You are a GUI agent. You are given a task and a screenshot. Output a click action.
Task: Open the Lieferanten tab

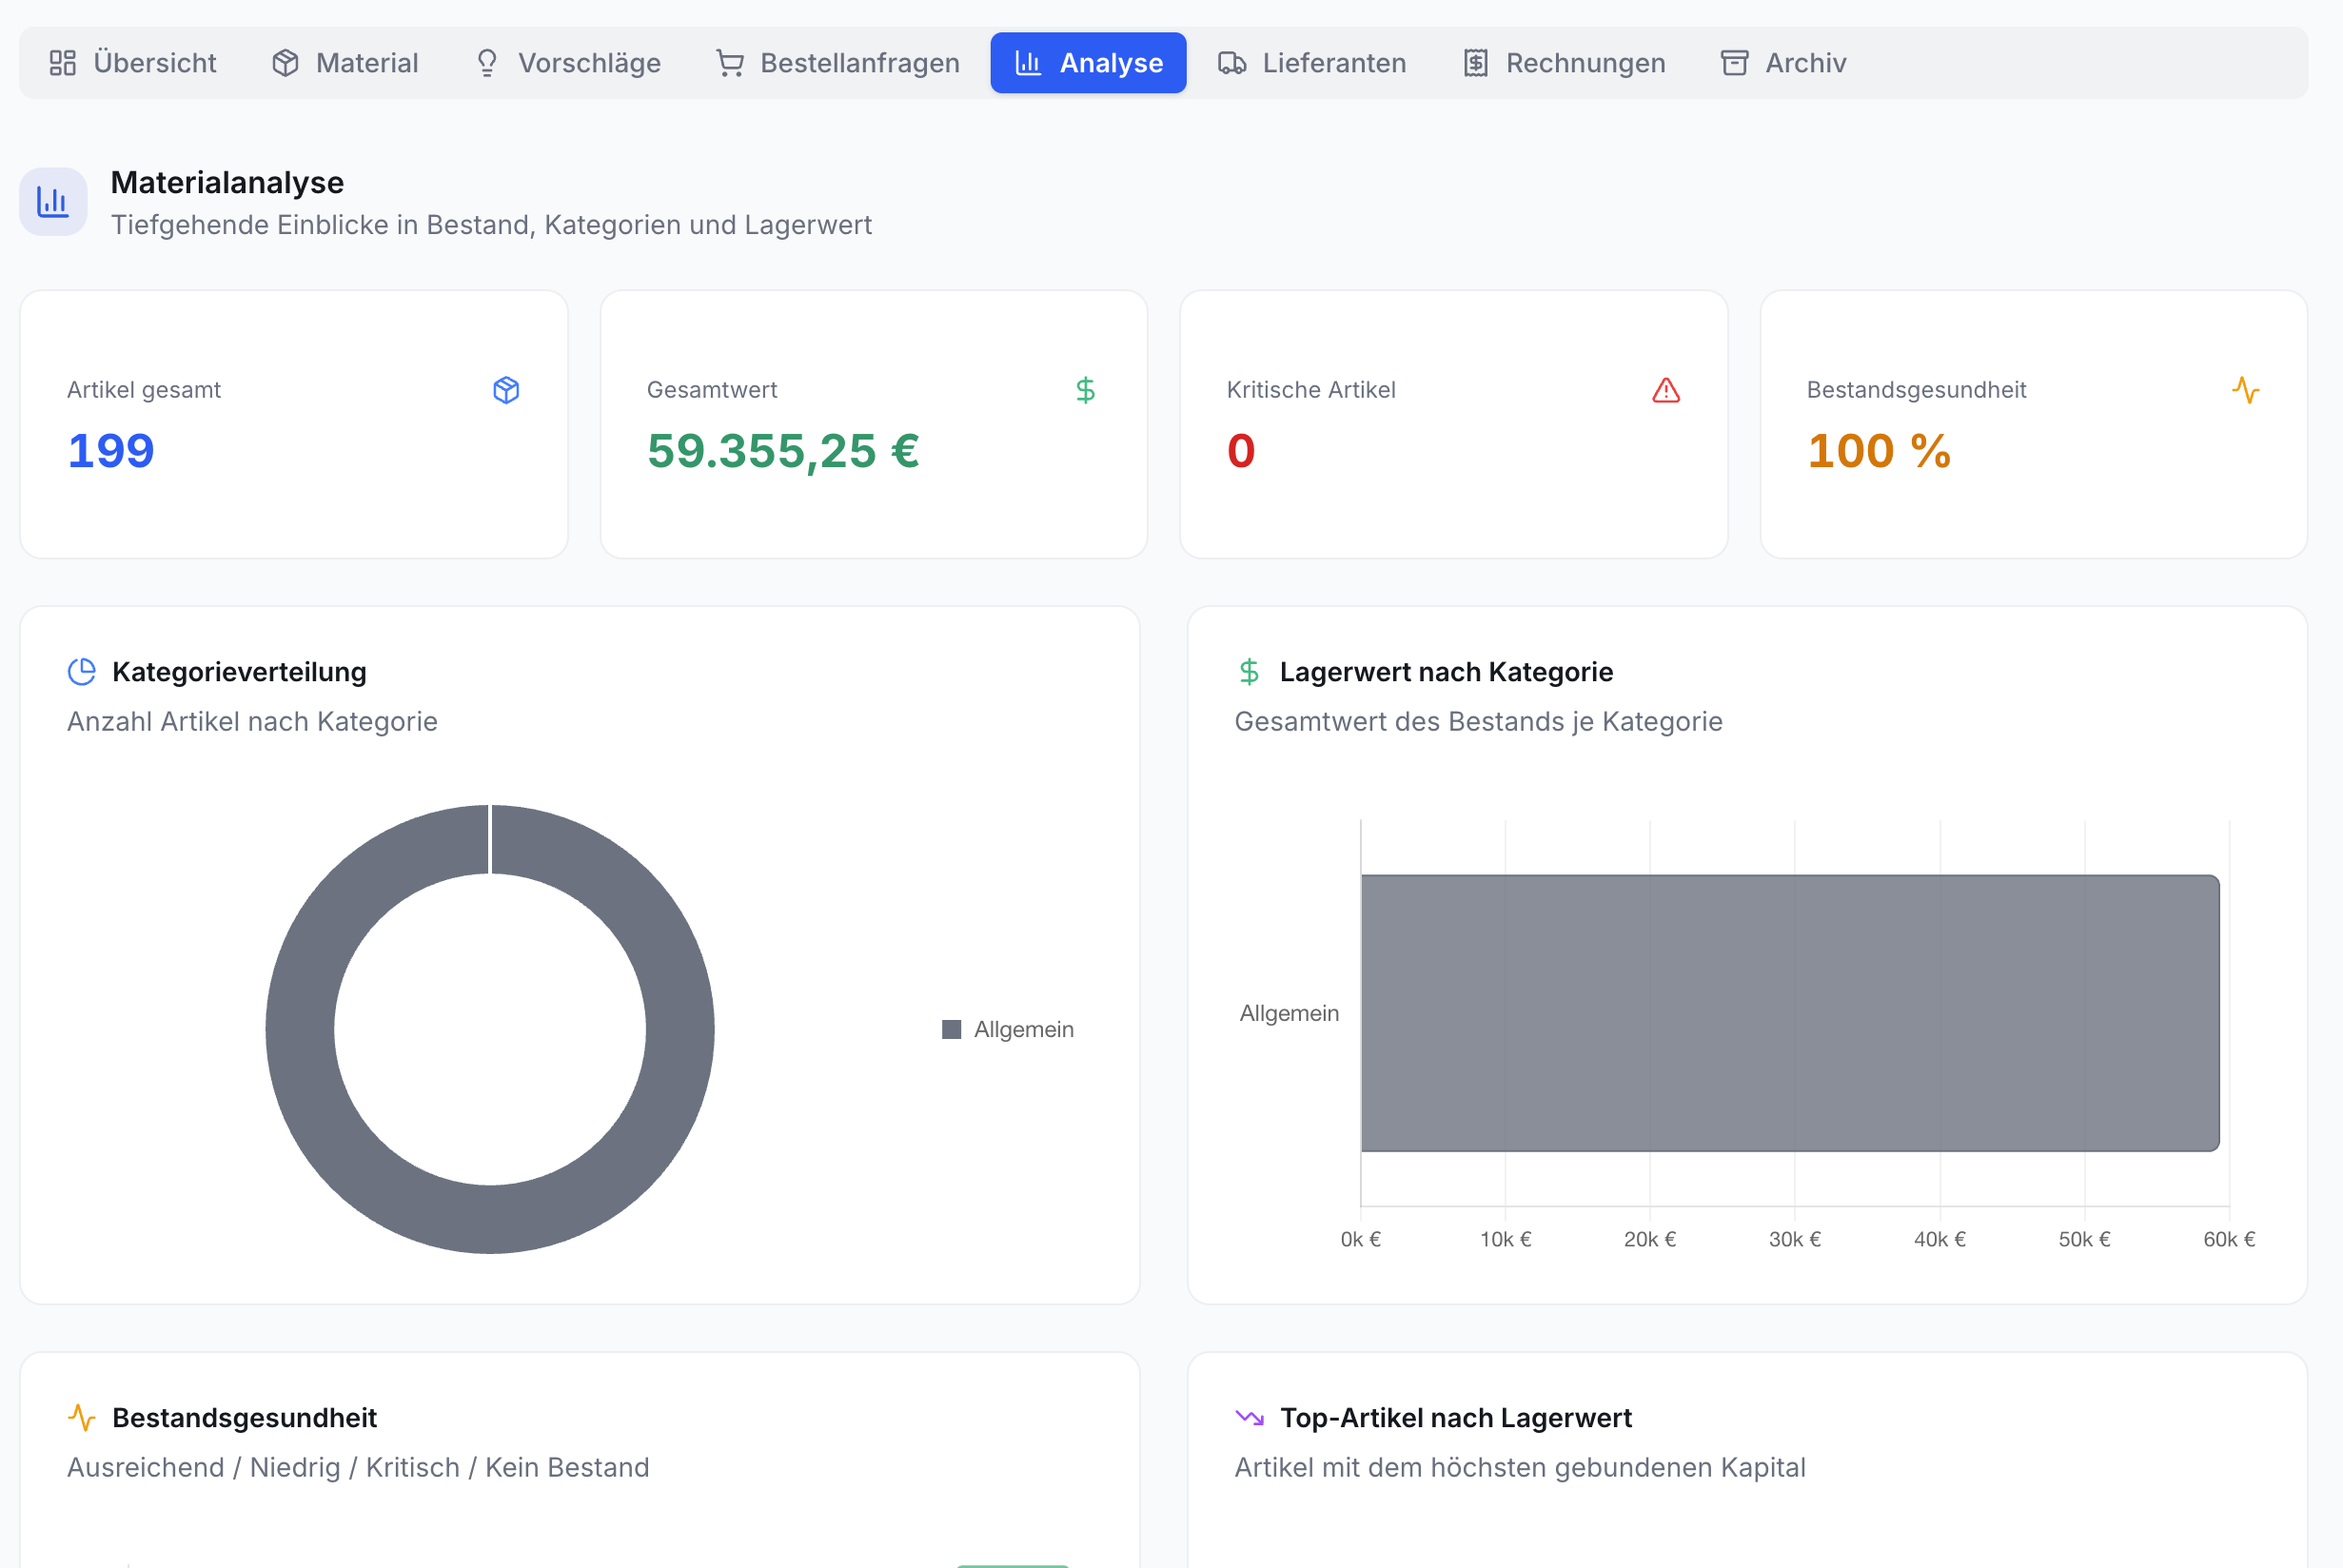(1312, 63)
